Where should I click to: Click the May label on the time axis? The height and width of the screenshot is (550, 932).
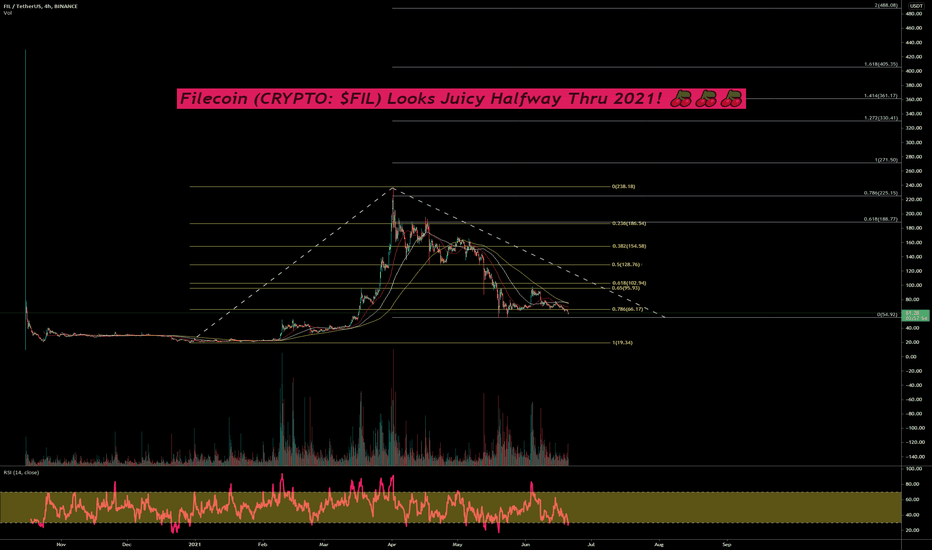457,544
